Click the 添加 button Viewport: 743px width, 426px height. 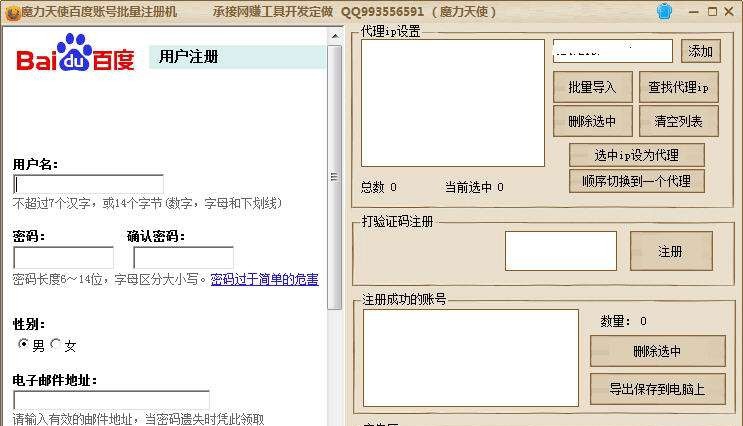tap(701, 51)
